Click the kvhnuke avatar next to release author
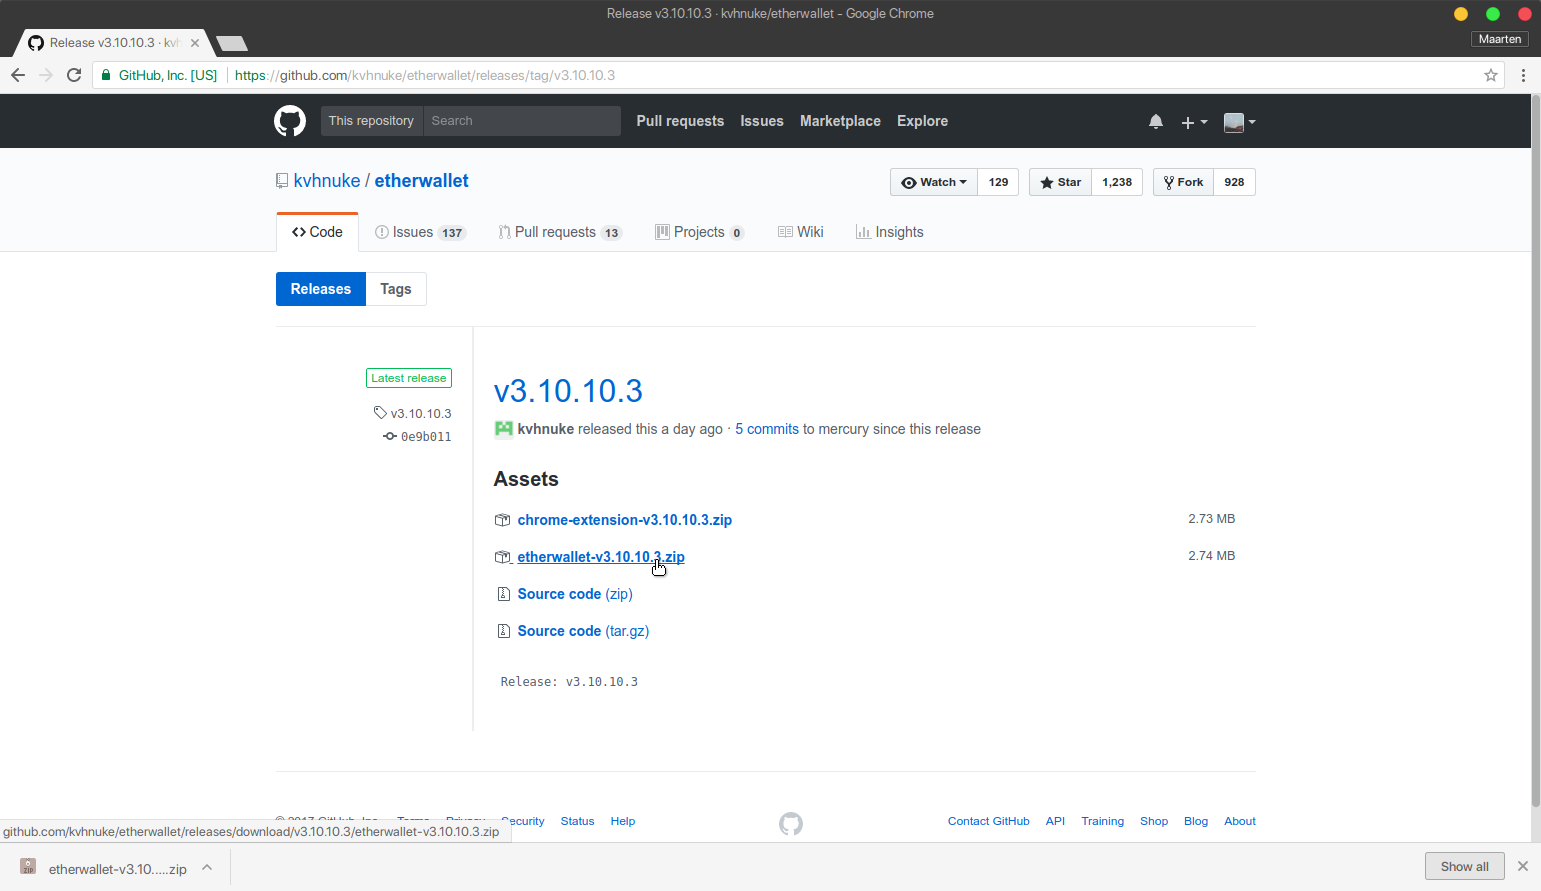The image size is (1541, 891). [x=503, y=429]
